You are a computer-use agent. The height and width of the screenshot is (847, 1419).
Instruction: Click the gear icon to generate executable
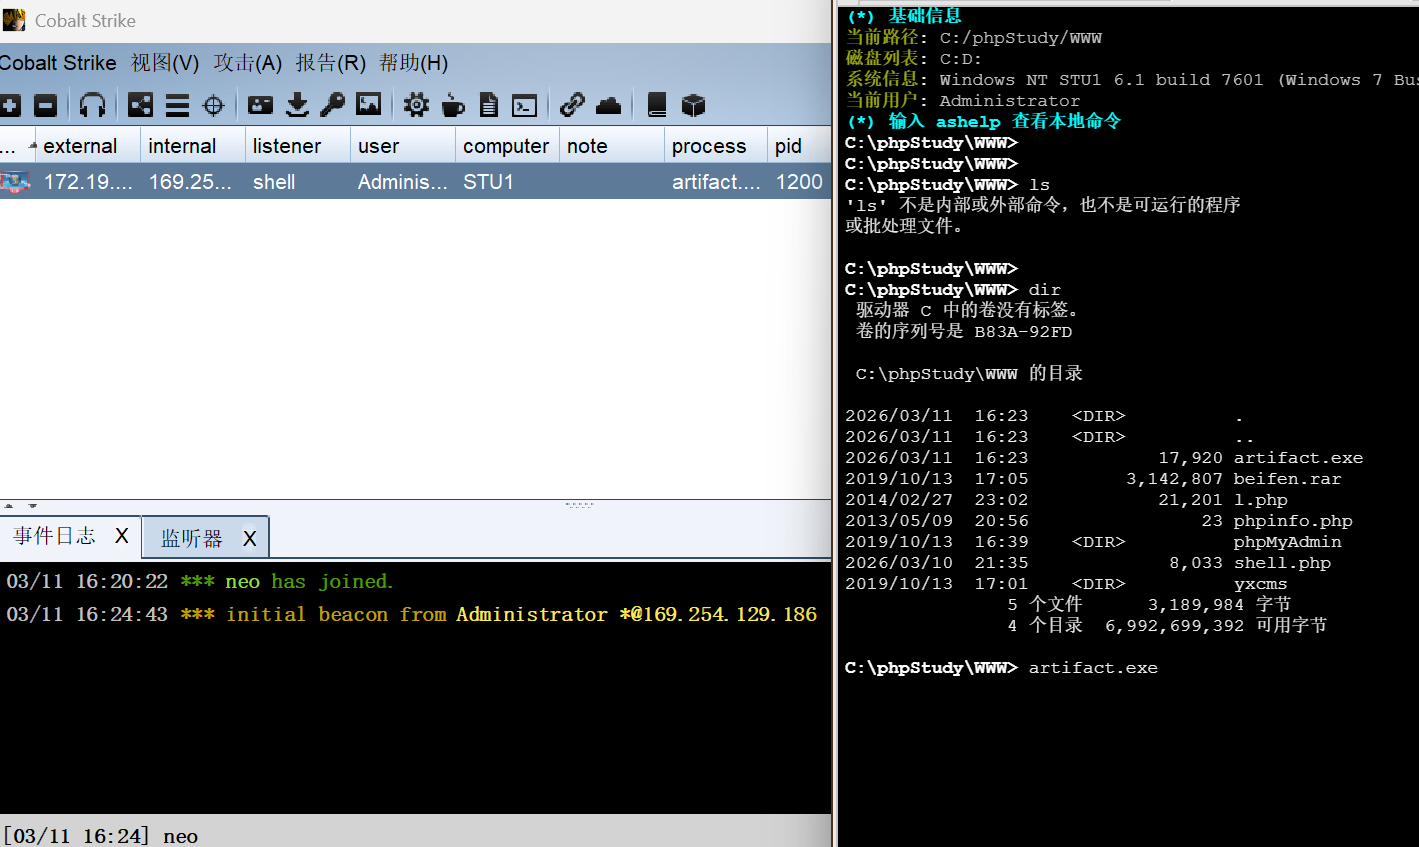coord(416,105)
